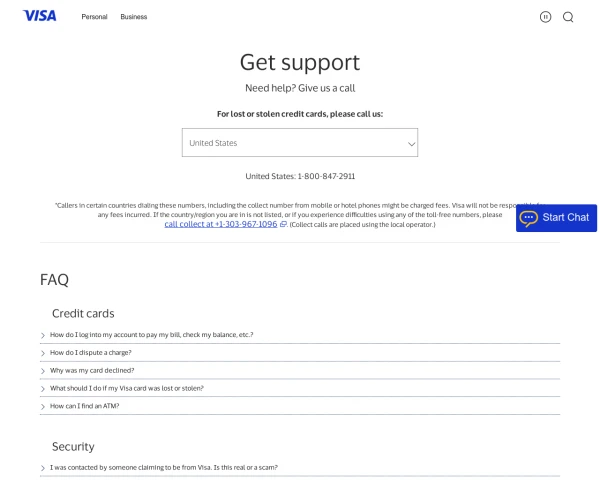
Task: Click the Visa logo
Action: point(39,16)
